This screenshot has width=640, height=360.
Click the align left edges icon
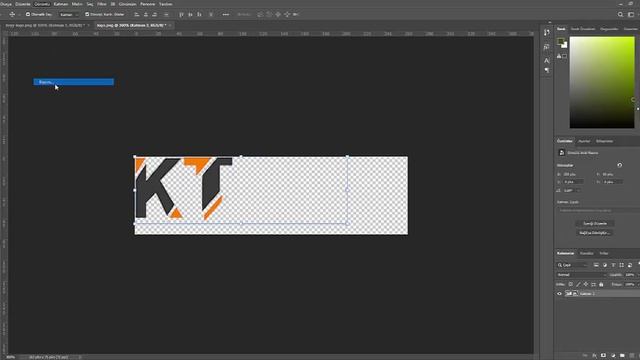click(x=137, y=14)
